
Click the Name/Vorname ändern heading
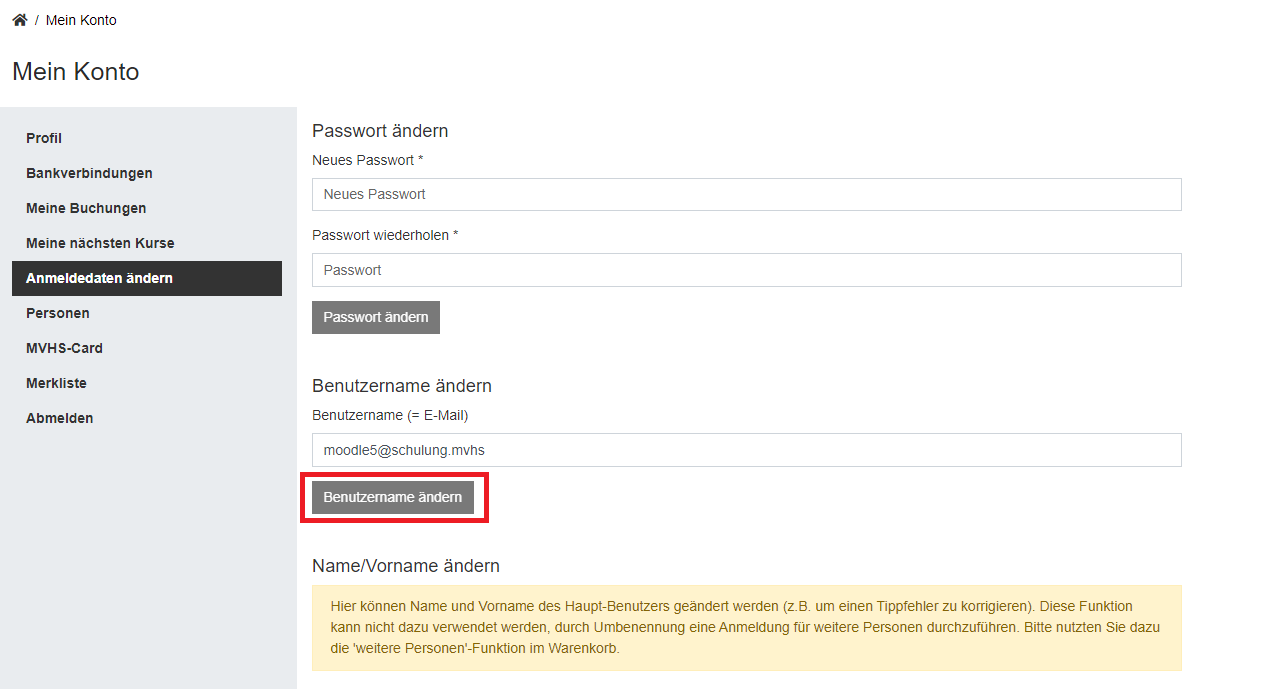click(x=406, y=566)
